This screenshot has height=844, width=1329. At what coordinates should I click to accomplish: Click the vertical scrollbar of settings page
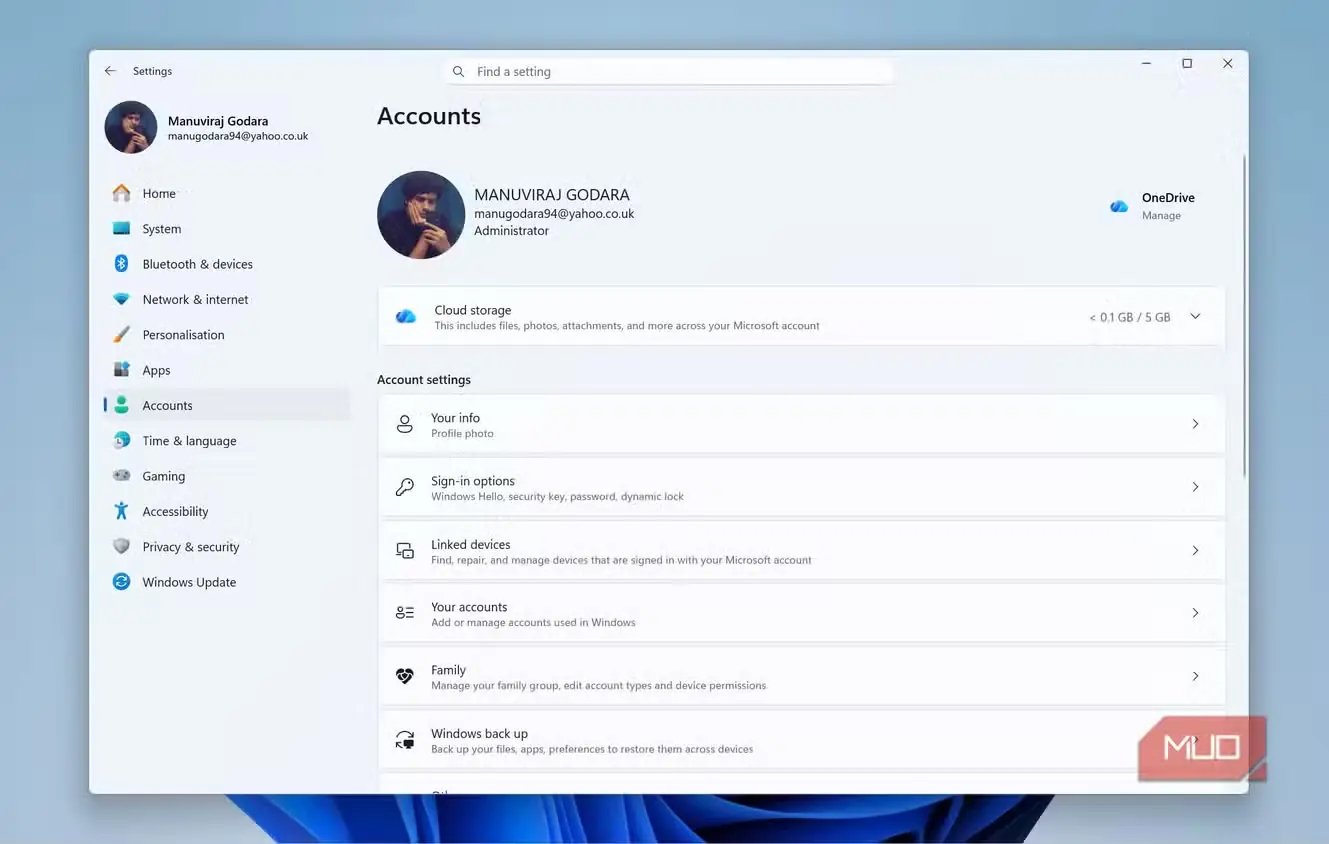point(1244,315)
